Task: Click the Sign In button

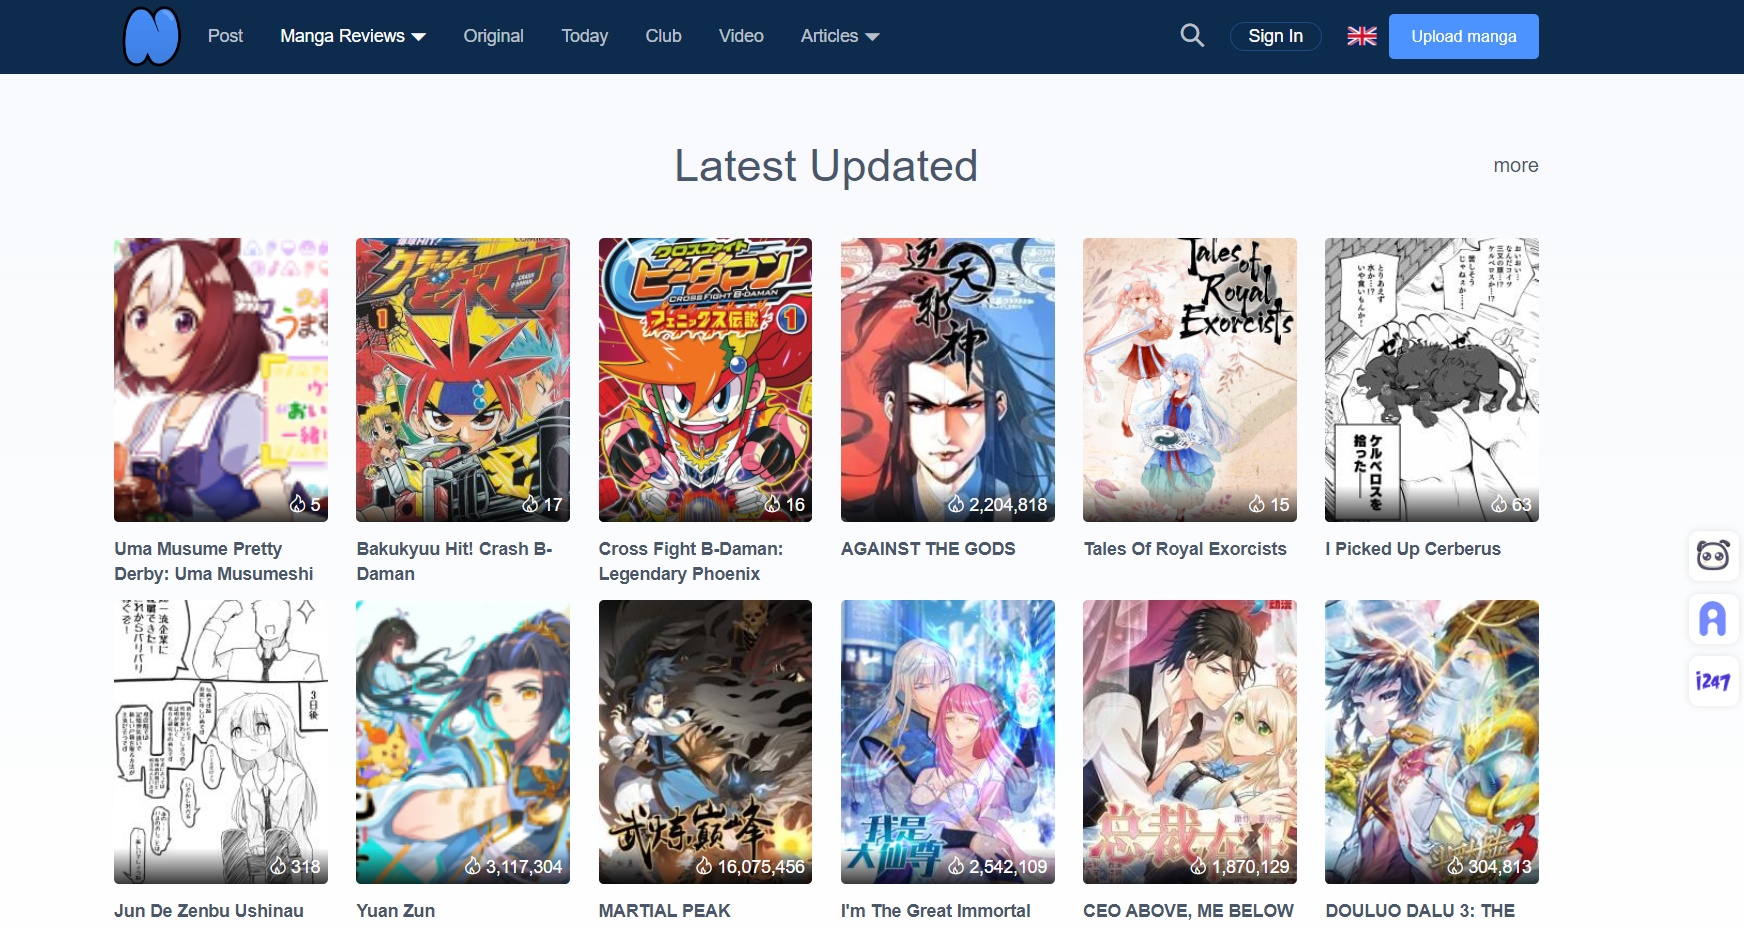Action: (1275, 36)
